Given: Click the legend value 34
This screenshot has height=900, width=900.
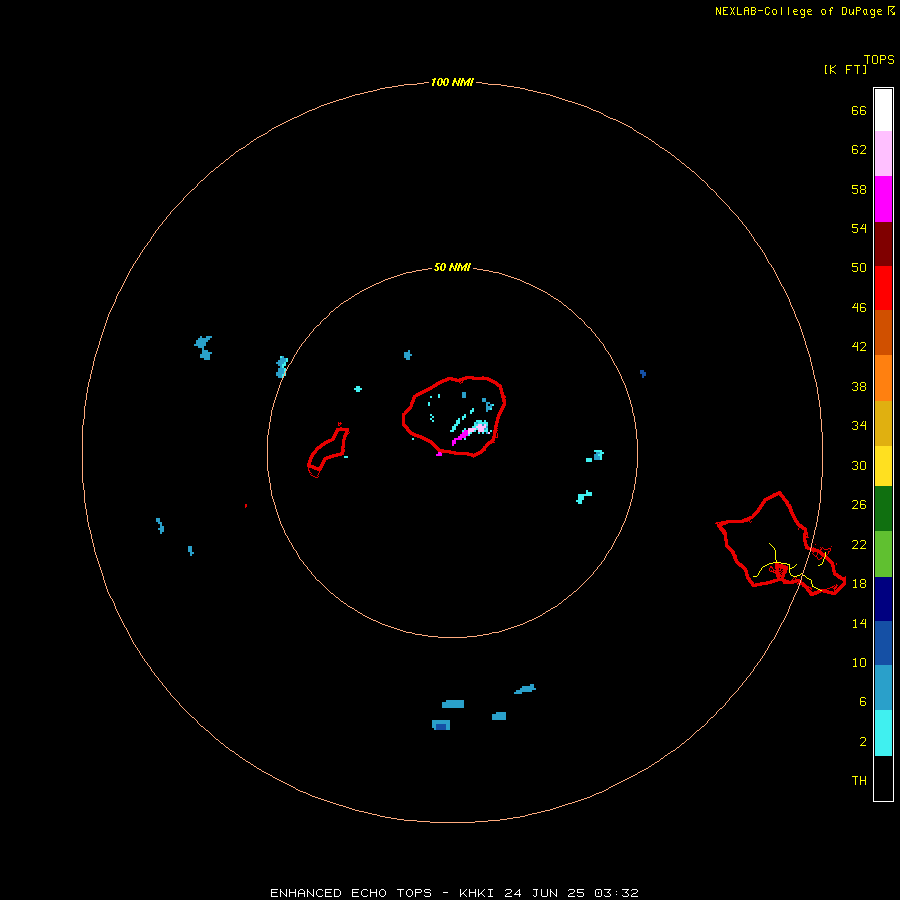Looking at the screenshot, I should tap(859, 425).
